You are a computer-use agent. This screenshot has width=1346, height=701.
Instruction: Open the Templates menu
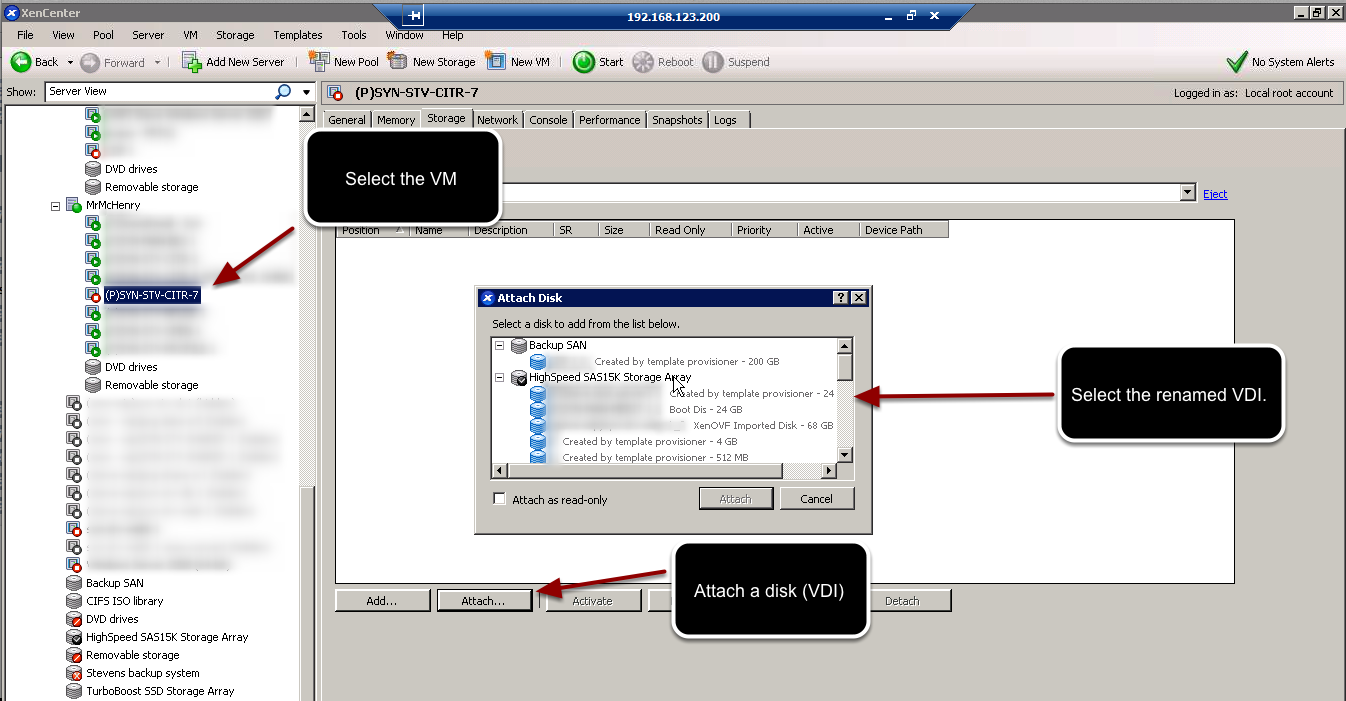[298, 35]
